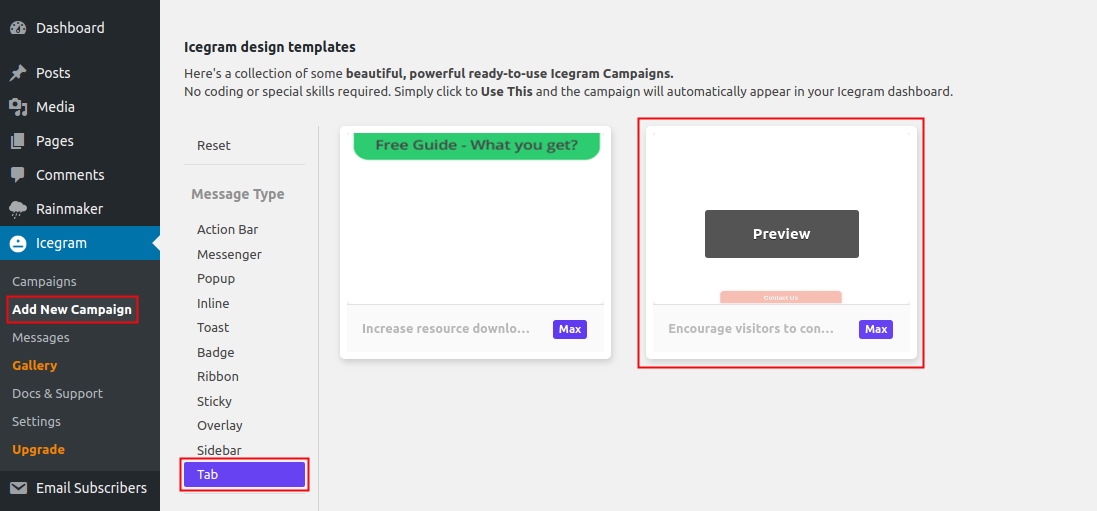The image size is (1097, 511).
Task: Click the Dashboard gauge icon
Action: [x=18, y=28]
